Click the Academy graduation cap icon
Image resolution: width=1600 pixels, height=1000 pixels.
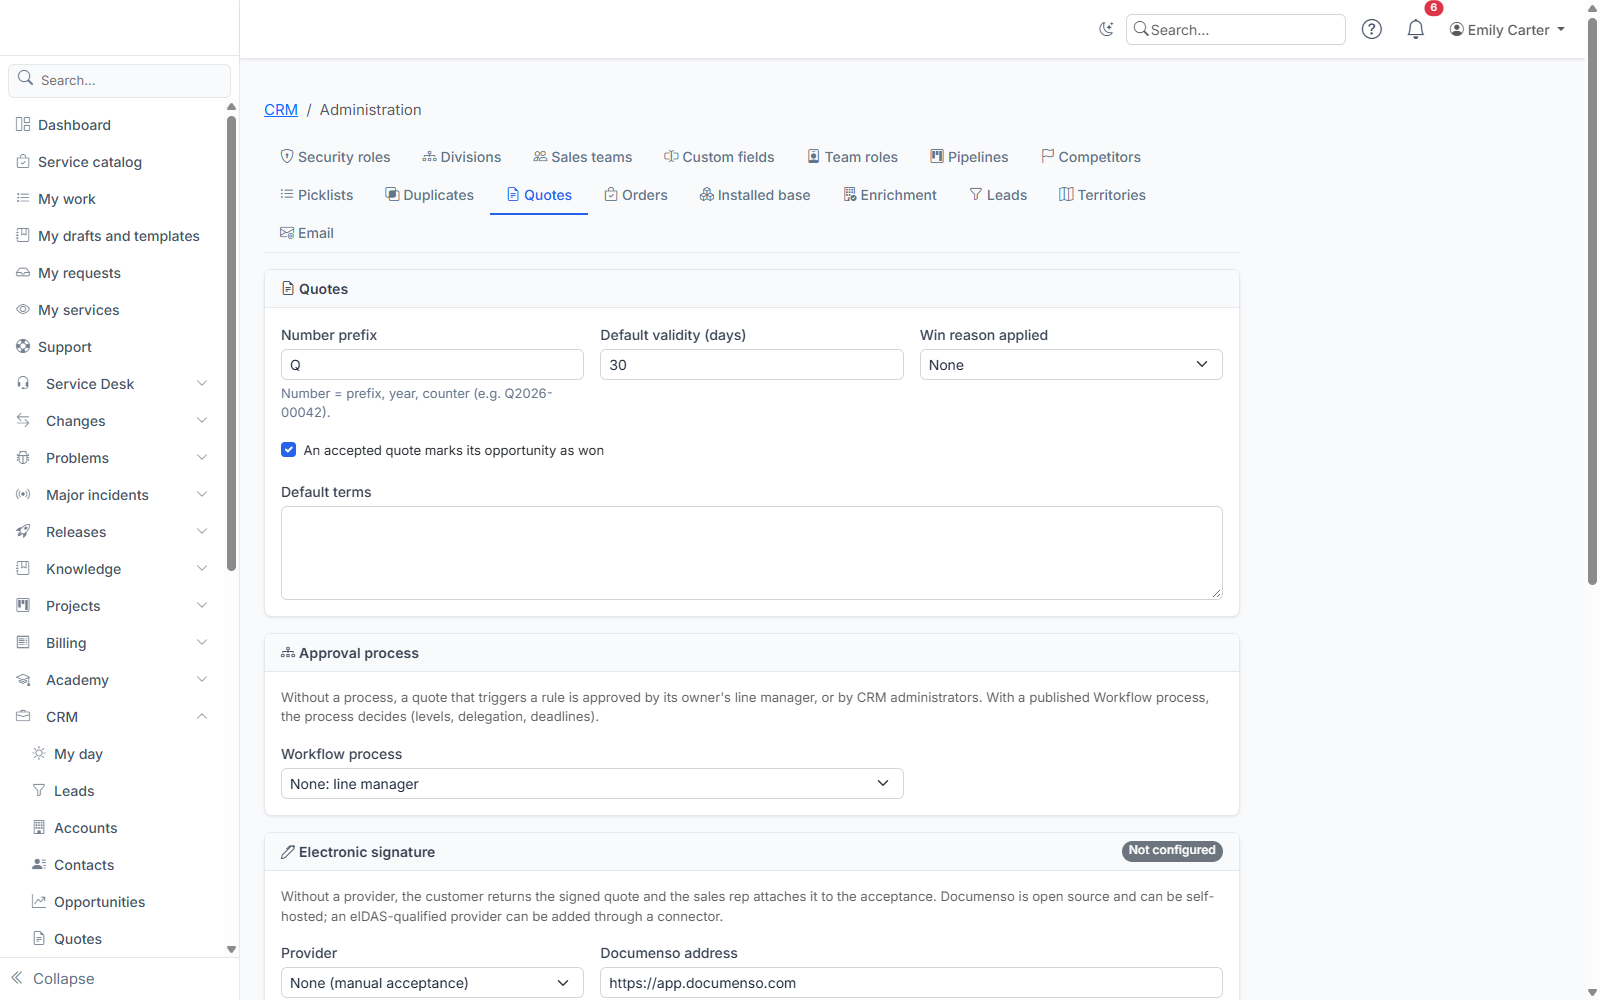pos(23,679)
